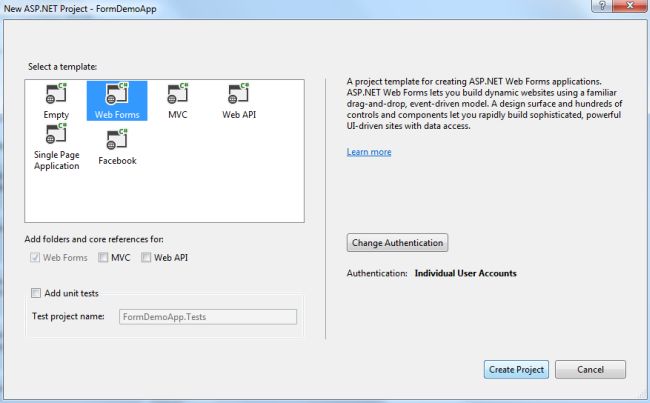The width and height of the screenshot is (650, 403).
Task: Click the Test project name field
Action: [x=208, y=317]
